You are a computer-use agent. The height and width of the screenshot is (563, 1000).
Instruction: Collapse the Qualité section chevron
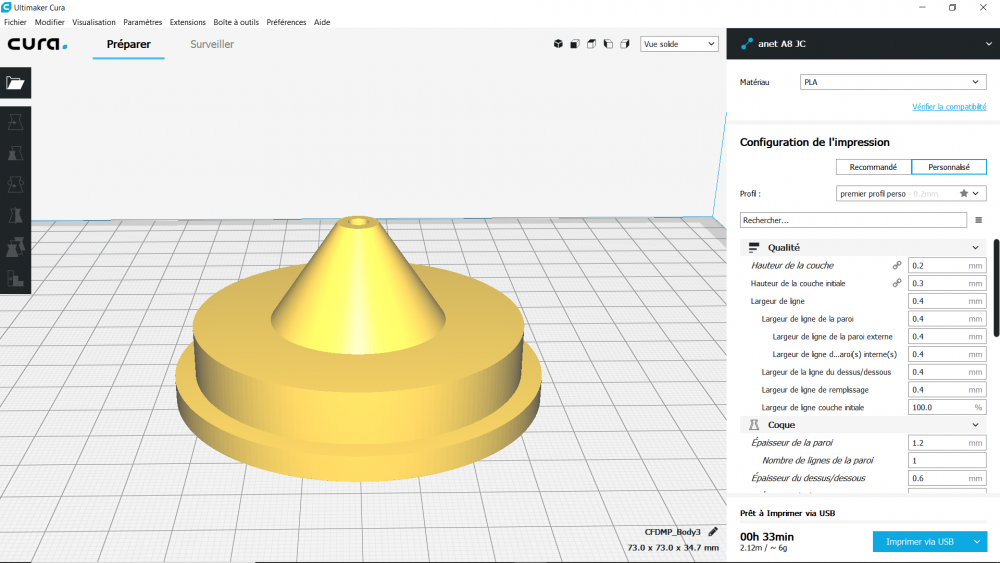tap(975, 247)
